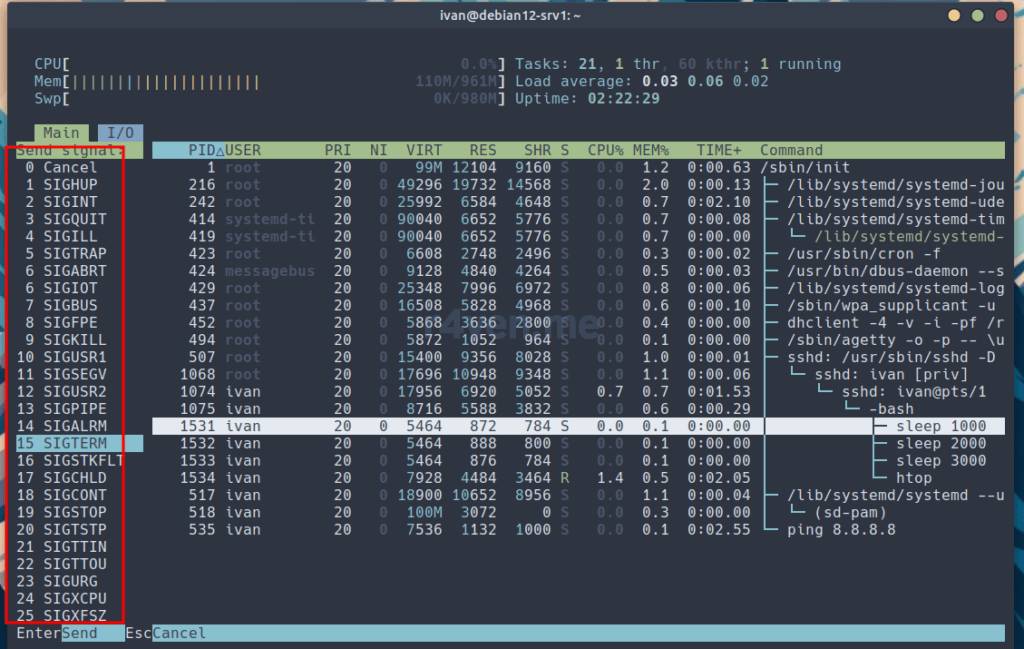
Task: Click Cancel in the bottom bar
Action: tap(179, 633)
